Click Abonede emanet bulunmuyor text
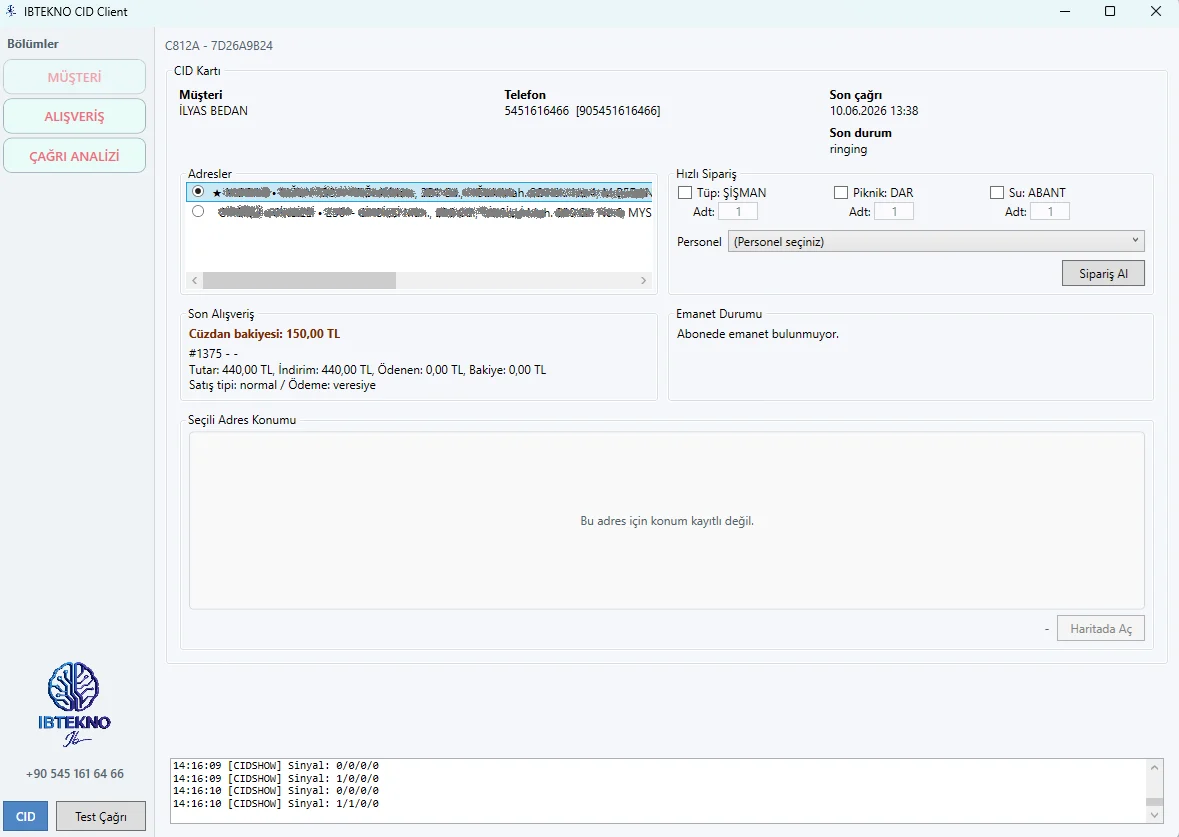This screenshot has width=1179, height=837. (758, 334)
